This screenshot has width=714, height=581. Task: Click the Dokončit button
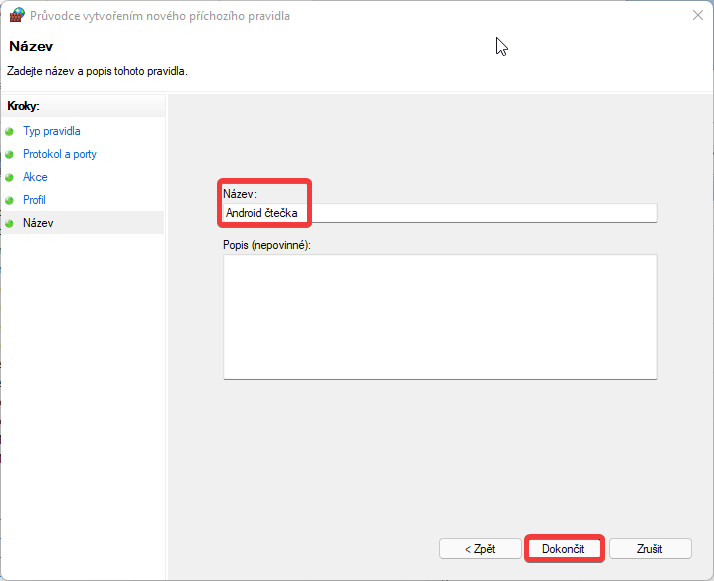click(x=565, y=549)
